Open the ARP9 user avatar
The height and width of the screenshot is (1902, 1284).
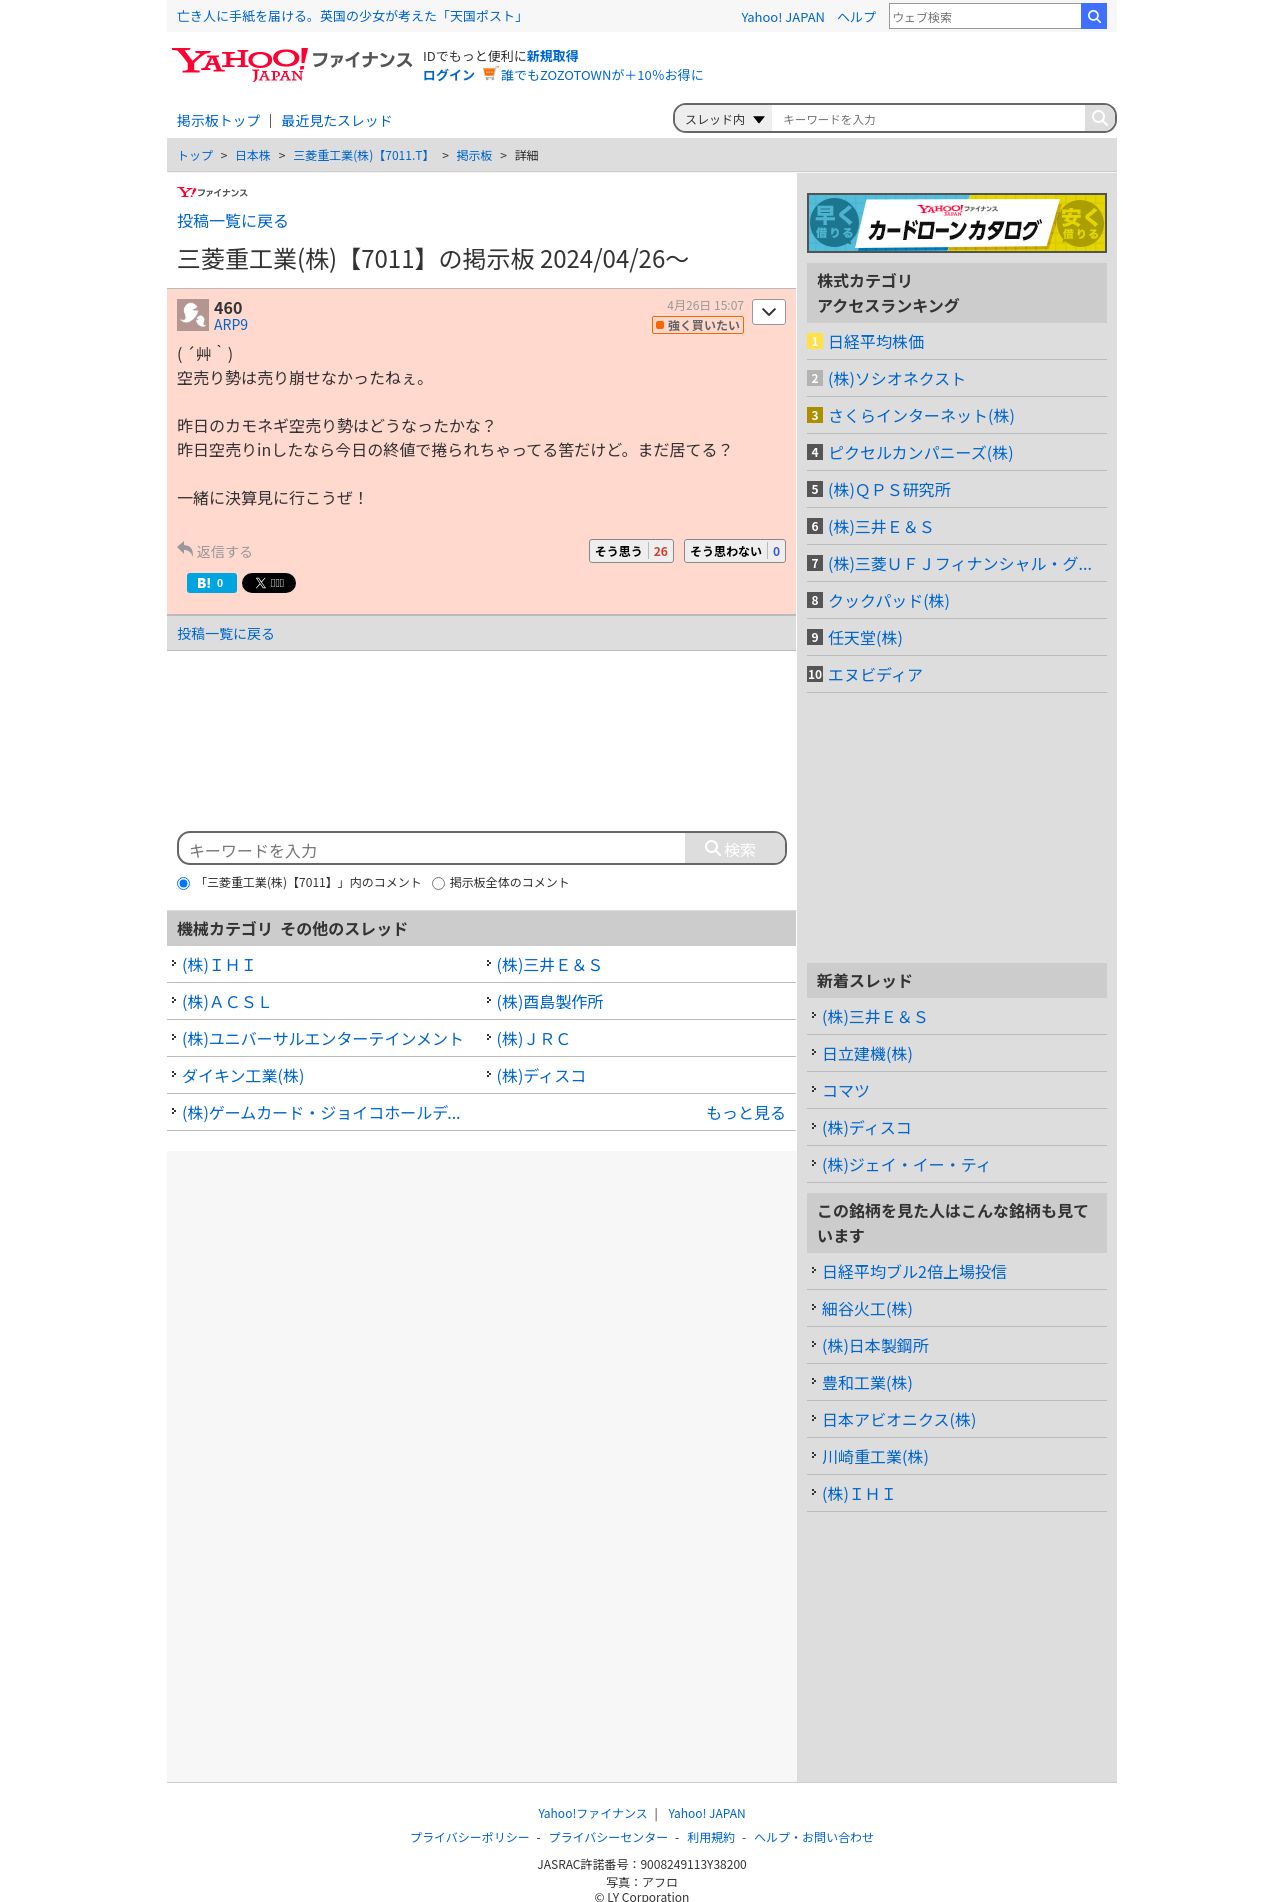[x=193, y=315]
